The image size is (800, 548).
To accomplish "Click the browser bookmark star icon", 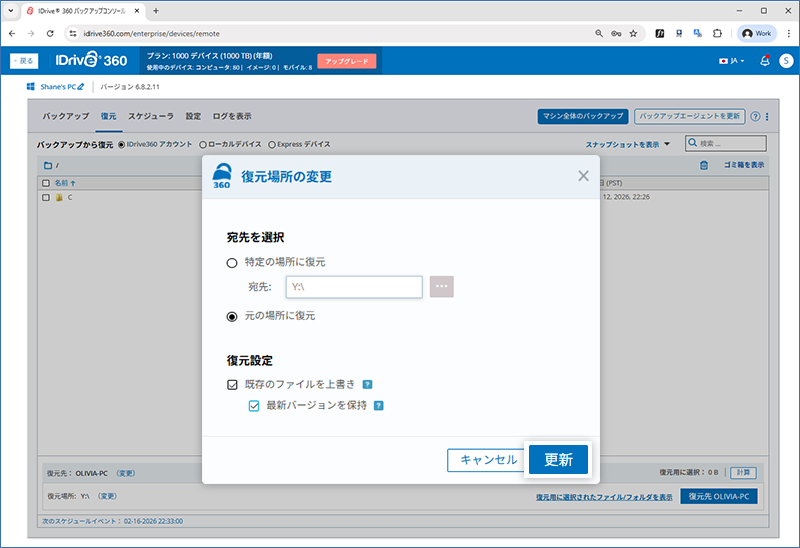I will [x=633, y=33].
